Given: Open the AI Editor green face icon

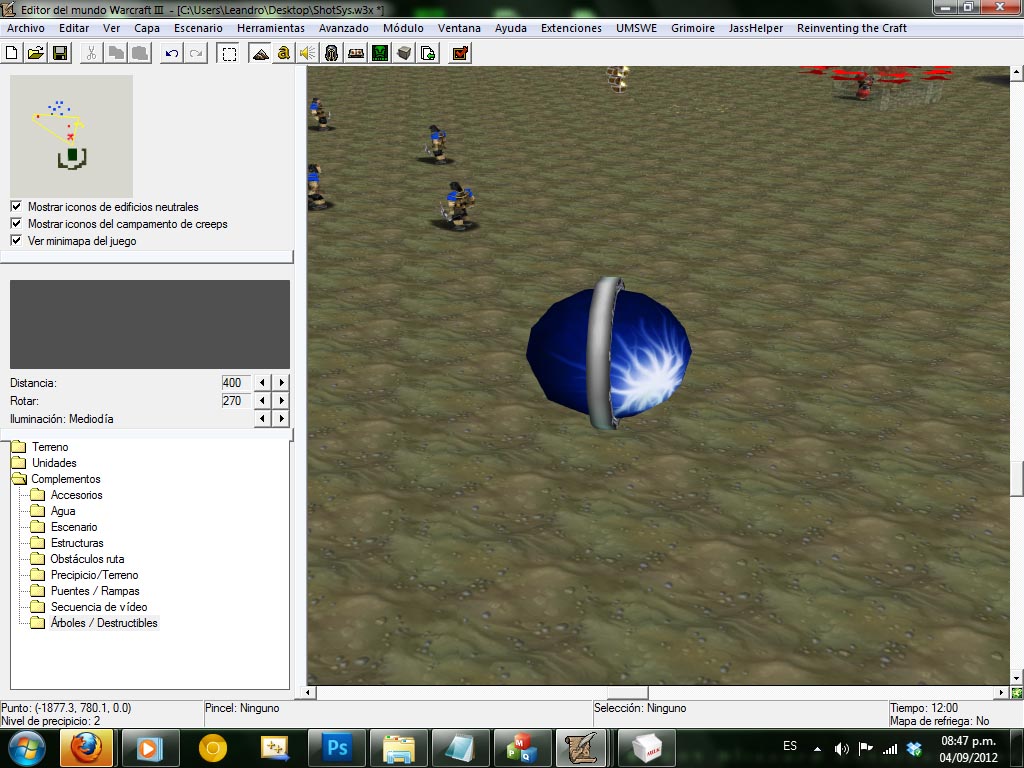Looking at the screenshot, I should (x=380, y=54).
